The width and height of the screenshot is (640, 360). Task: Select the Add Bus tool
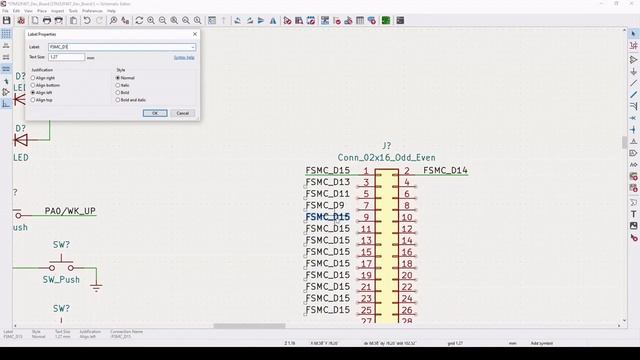pyautogui.click(x=633, y=95)
